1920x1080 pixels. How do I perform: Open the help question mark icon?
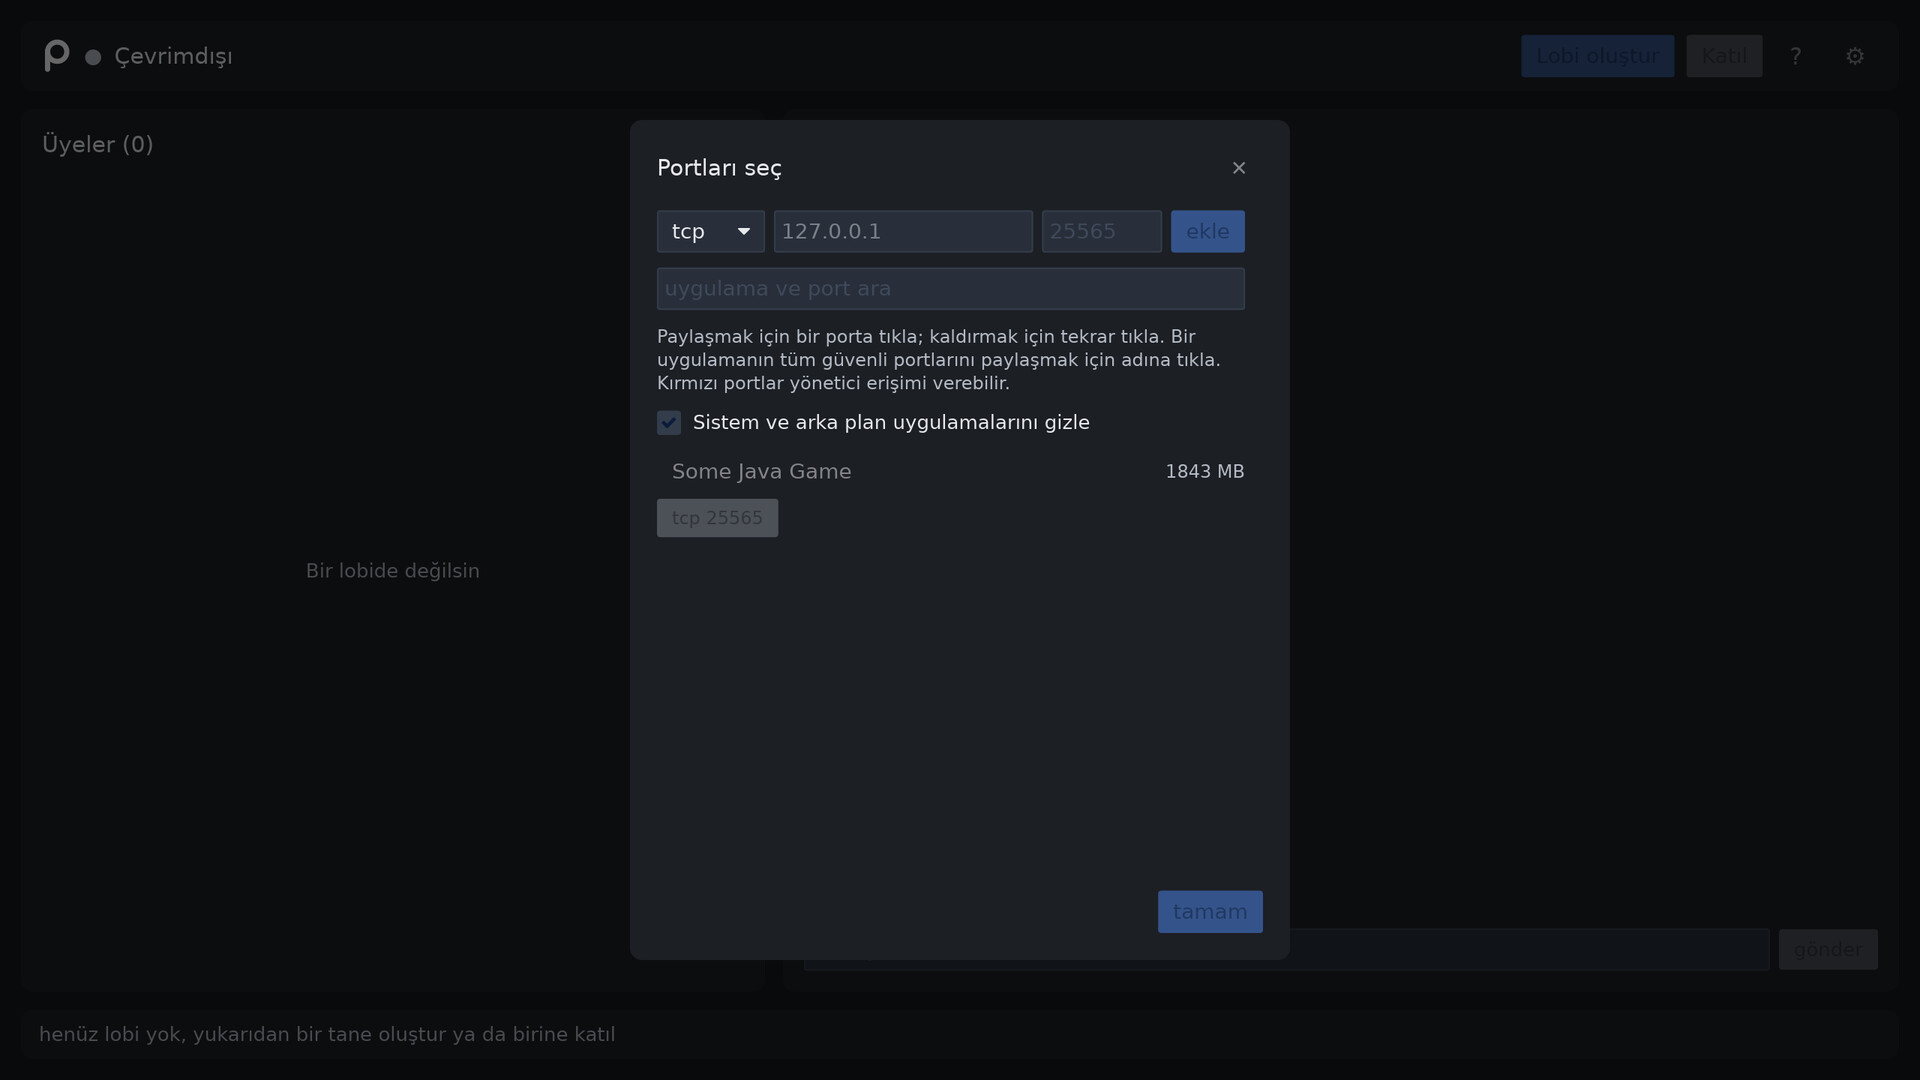tap(1796, 56)
